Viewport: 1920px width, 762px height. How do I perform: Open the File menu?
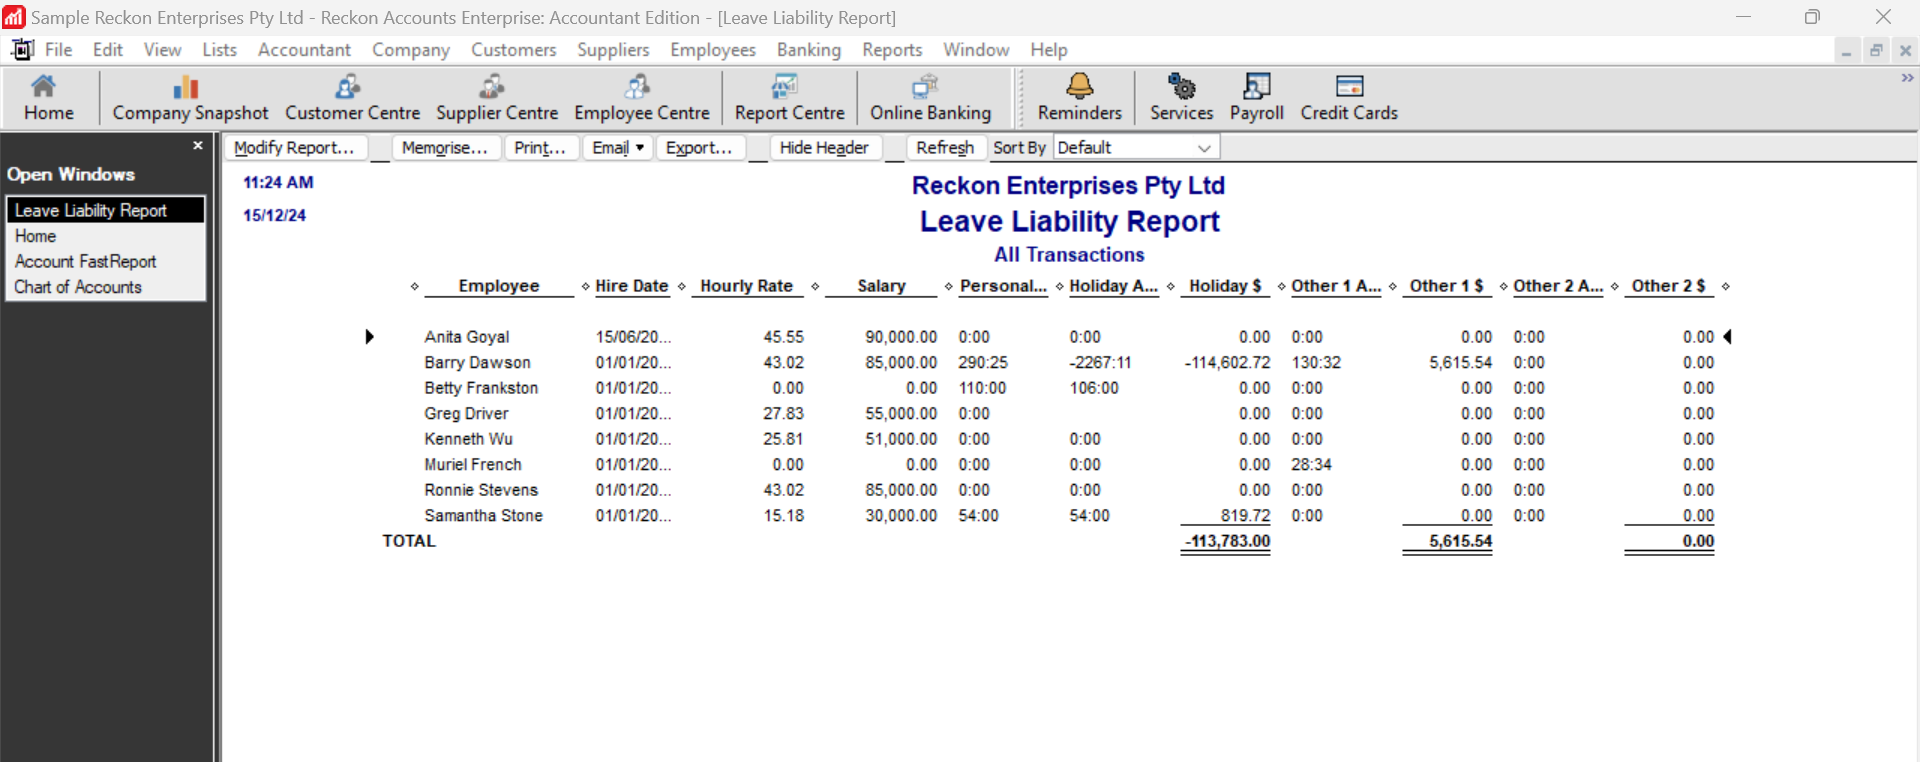(x=58, y=50)
